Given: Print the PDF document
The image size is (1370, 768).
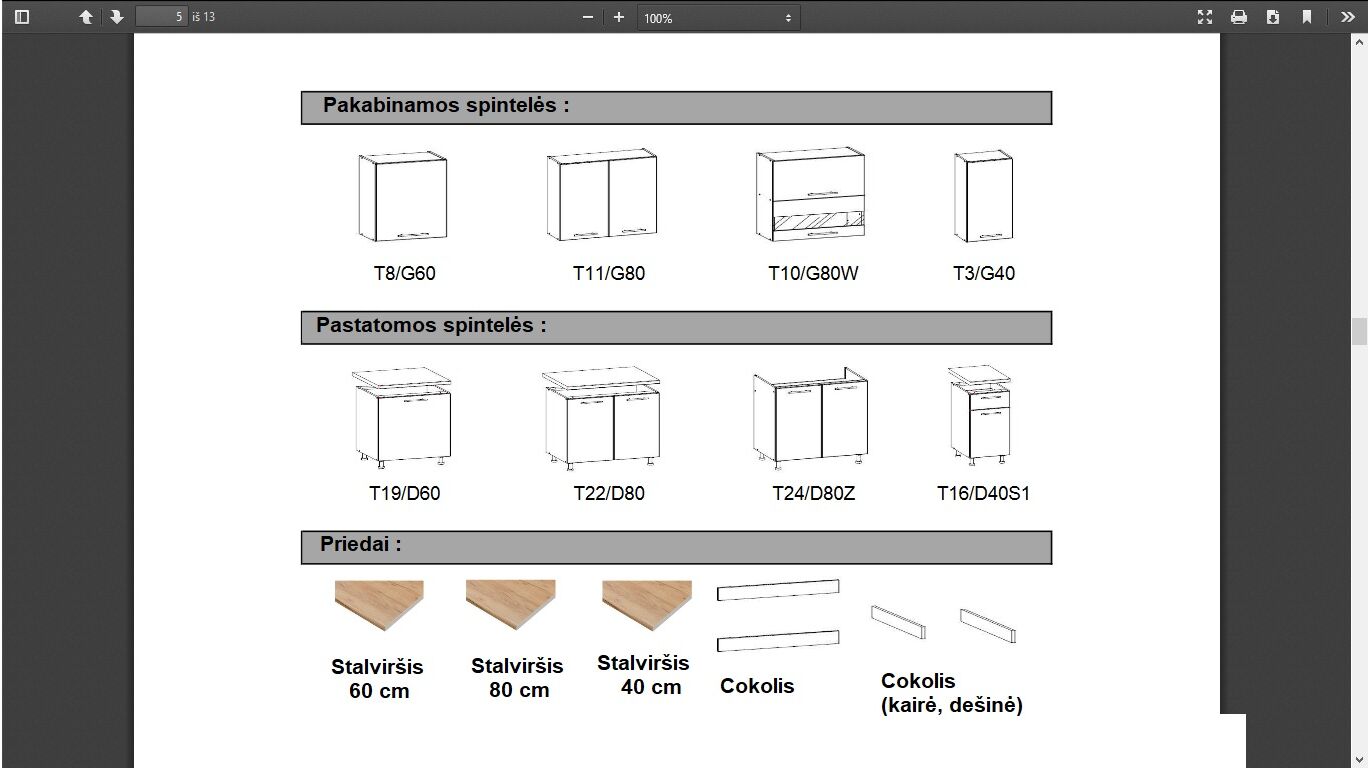Looking at the screenshot, I should [1239, 17].
